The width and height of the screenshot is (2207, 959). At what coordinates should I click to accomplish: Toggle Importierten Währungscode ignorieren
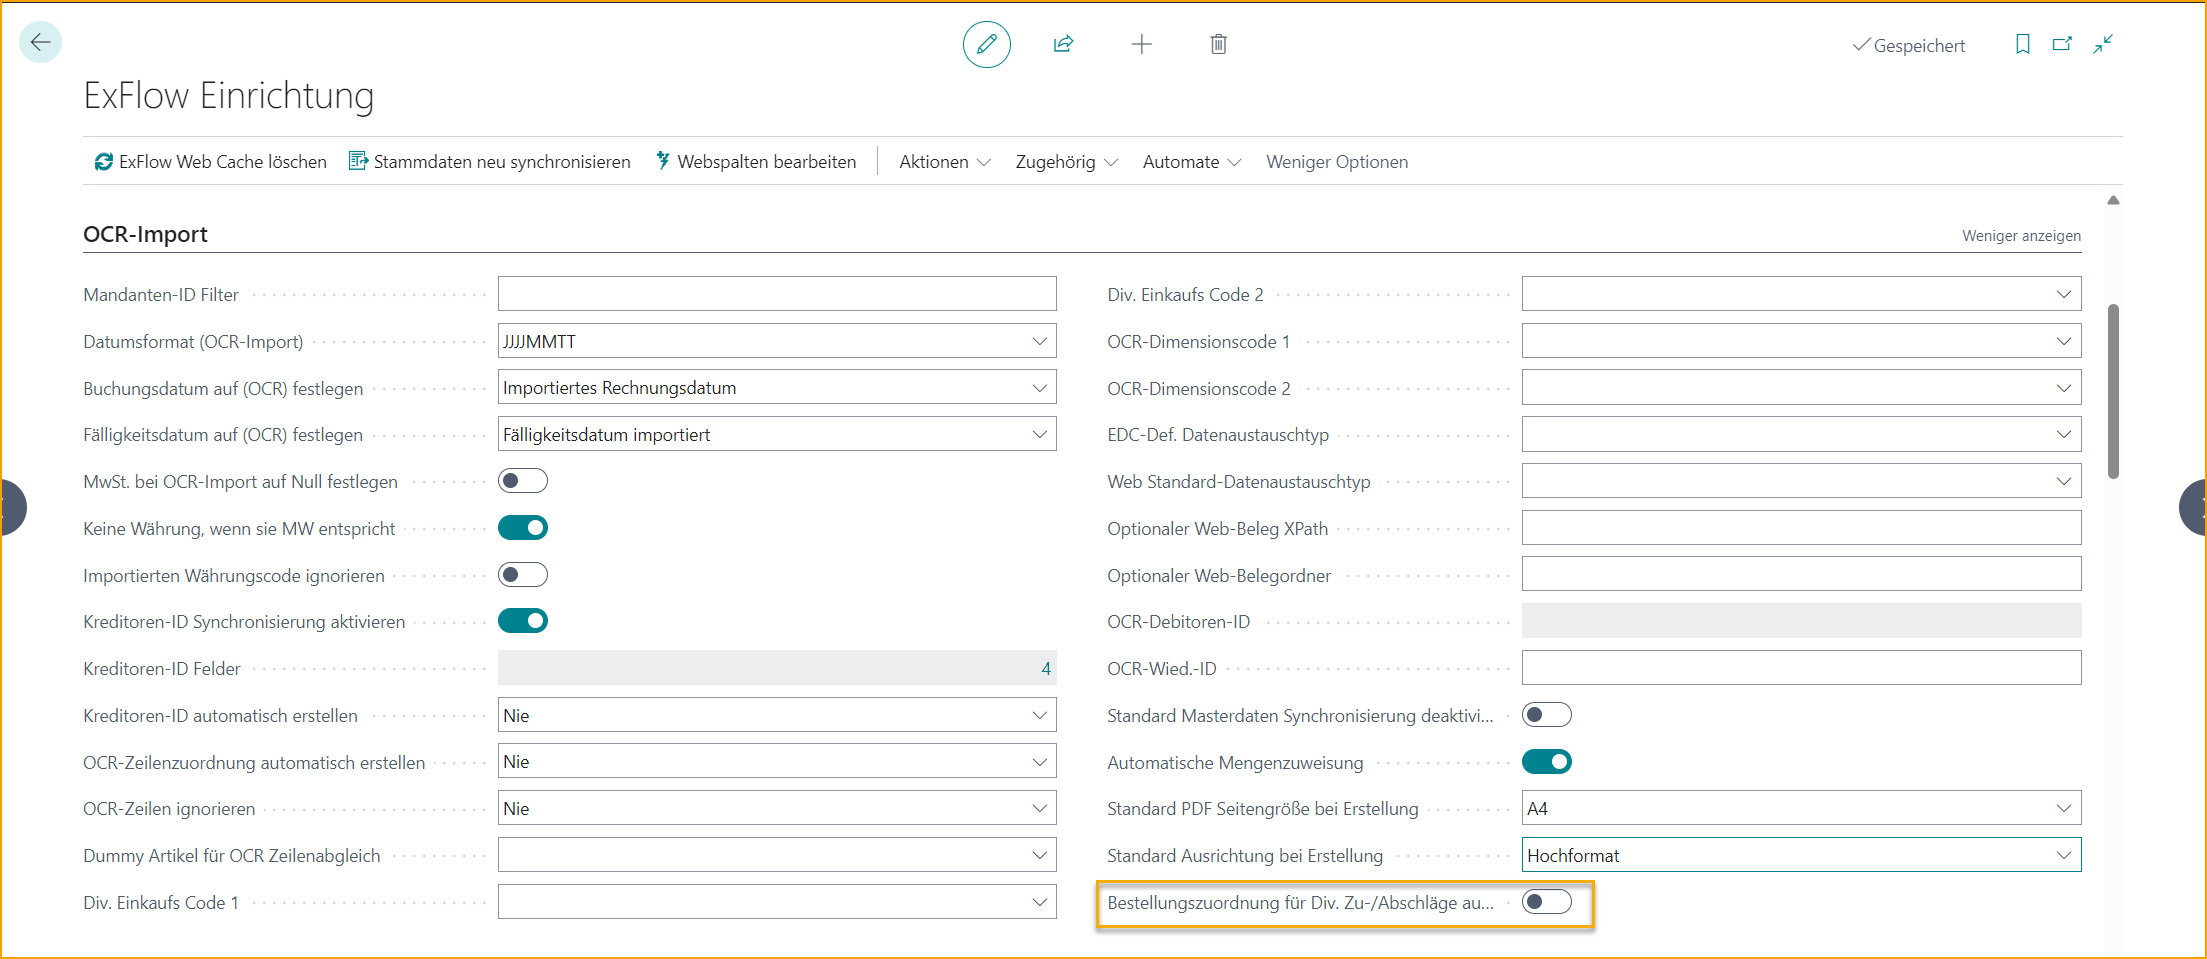tap(523, 575)
